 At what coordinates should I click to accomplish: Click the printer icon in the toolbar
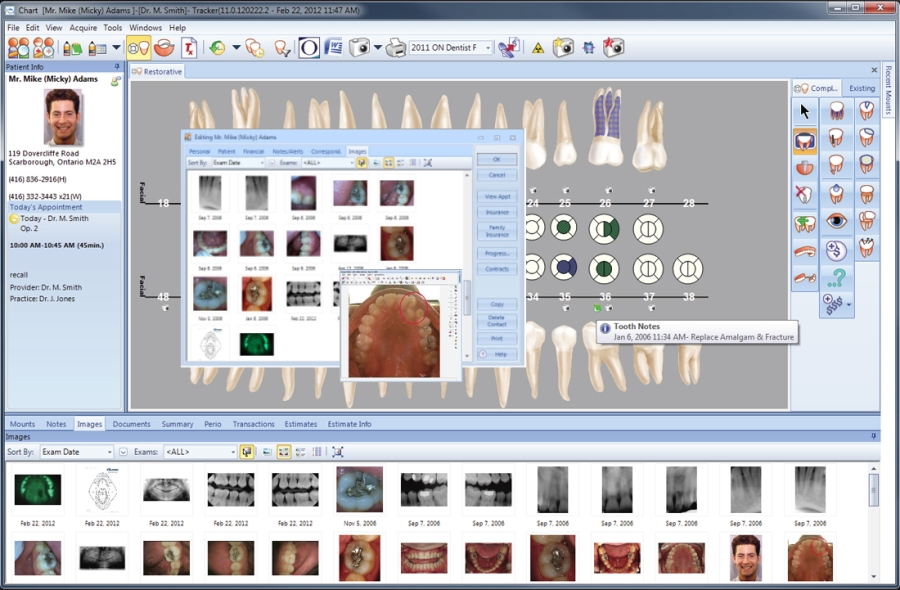coord(396,47)
